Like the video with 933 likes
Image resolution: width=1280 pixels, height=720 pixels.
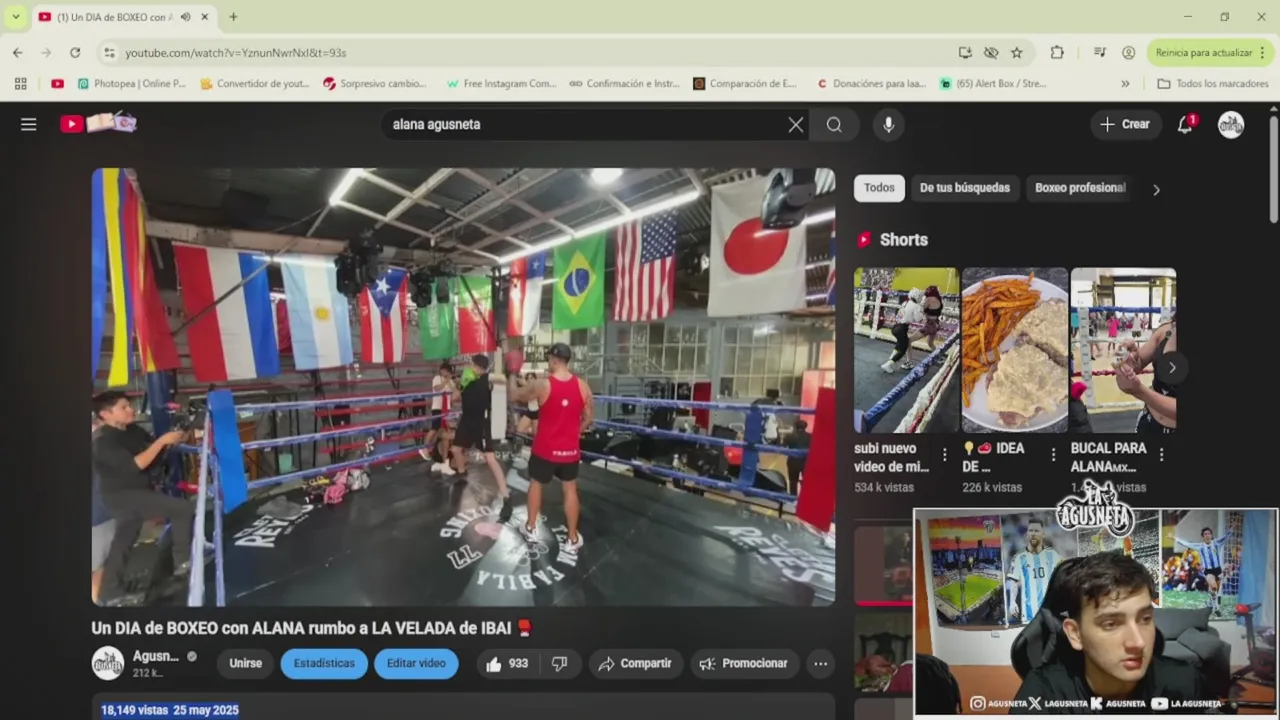coord(507,663)
